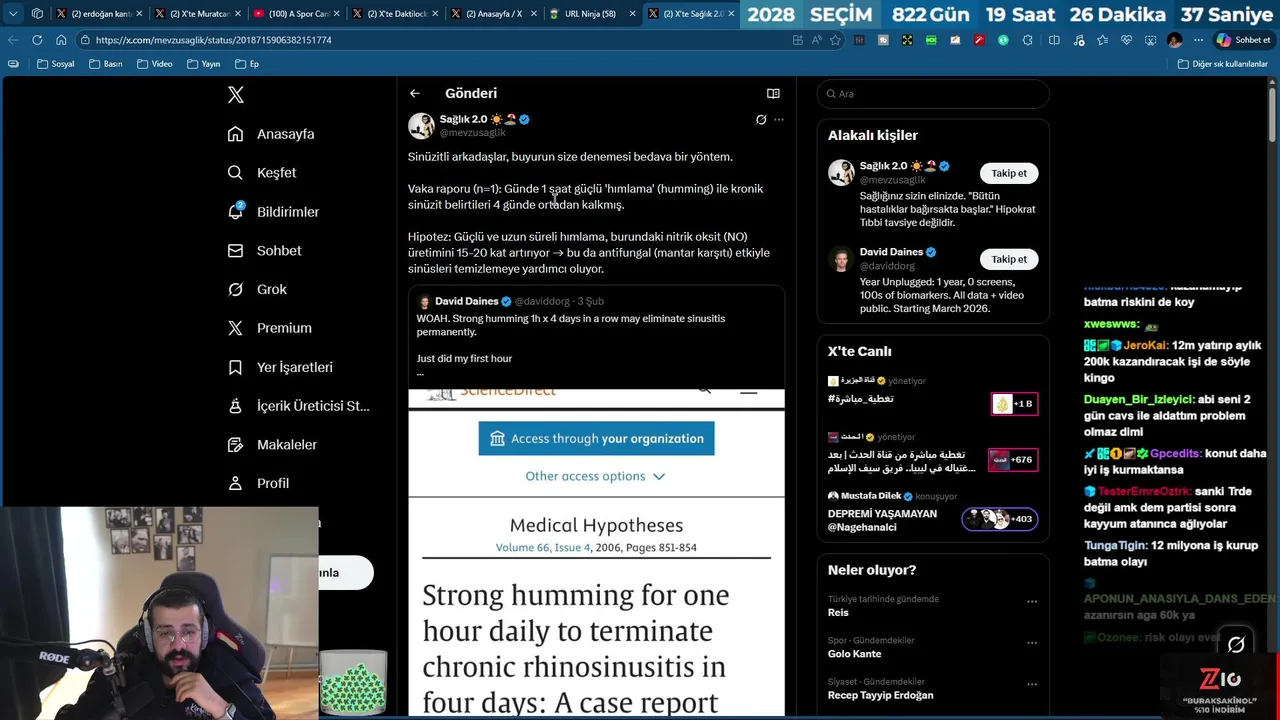Open the browser tab list dropdown
This screenshot has height=720, width=1280.
pos(13,14)
